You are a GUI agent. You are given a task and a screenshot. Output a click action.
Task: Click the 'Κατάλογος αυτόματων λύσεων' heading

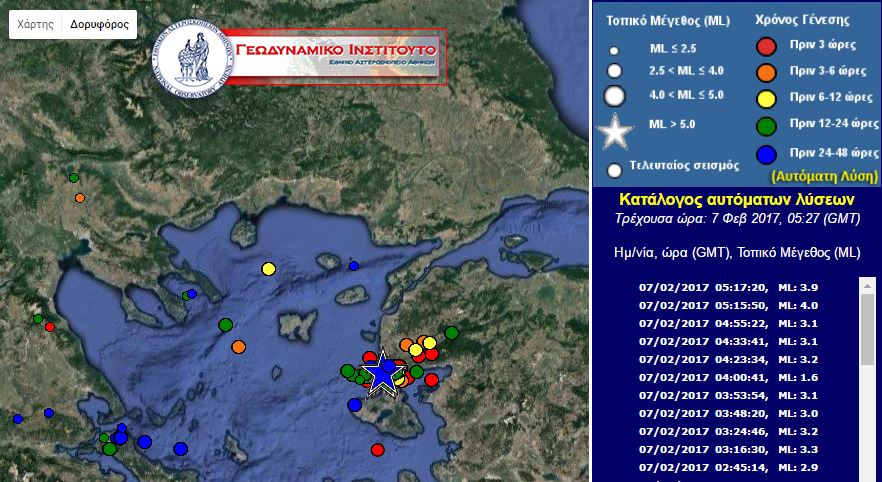pyautogui.click(x=736, y=200)
